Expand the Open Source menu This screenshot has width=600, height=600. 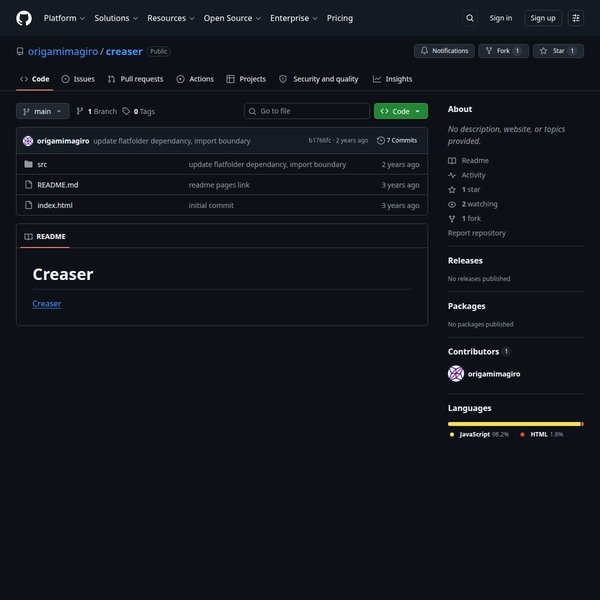click(x=232, y=18)
